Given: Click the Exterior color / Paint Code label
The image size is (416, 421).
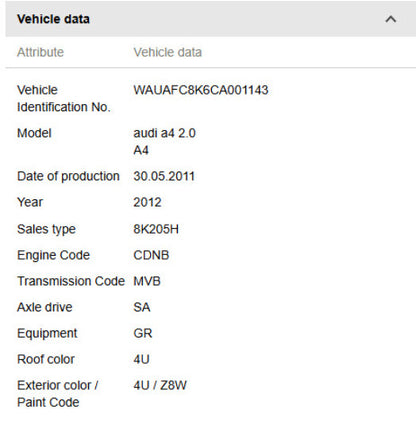Looking at the screenshot, I should point(57,394).
